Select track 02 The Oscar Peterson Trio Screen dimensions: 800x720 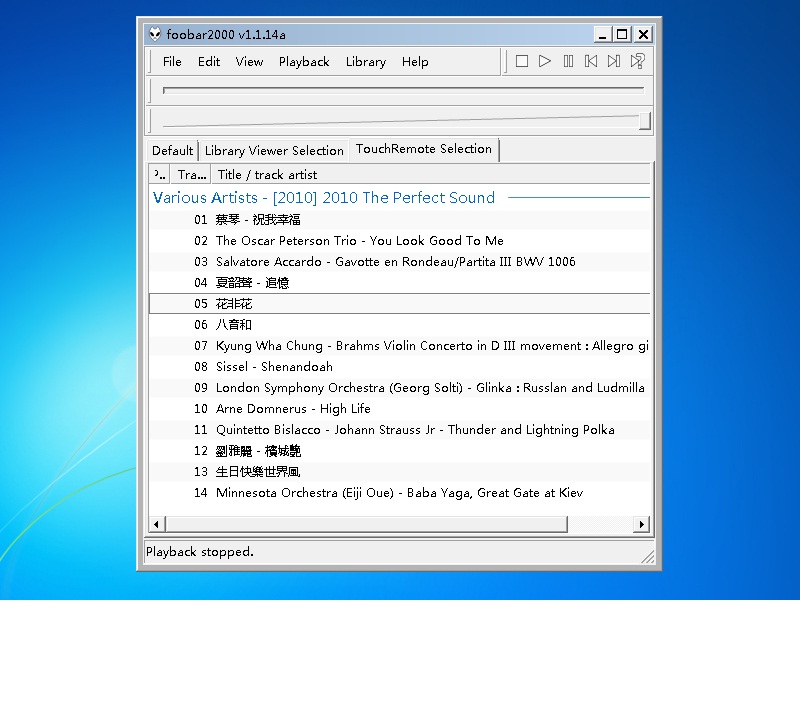399,241
